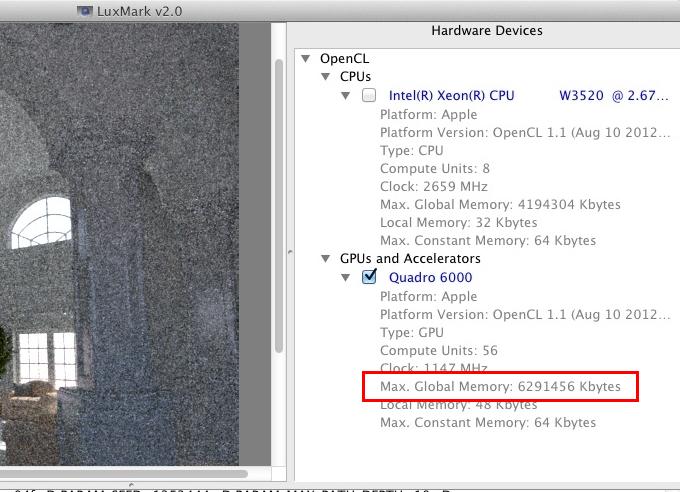The height and width of the screenshot is (492, 680).
Task: Select 'Type: CPU' row
Action: click(412, 151)
